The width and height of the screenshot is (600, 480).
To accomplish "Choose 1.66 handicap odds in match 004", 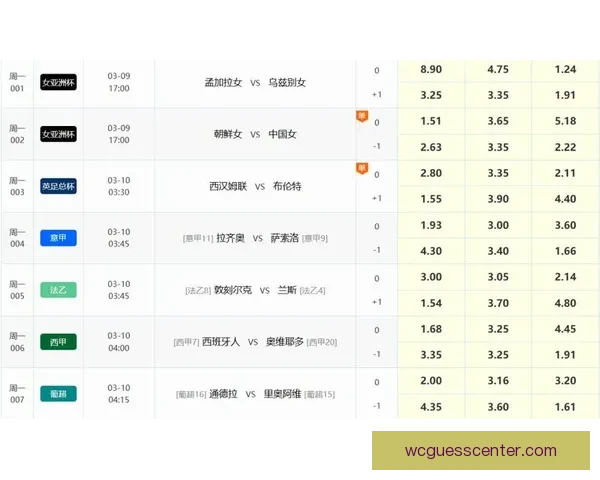I will point(565,251).
